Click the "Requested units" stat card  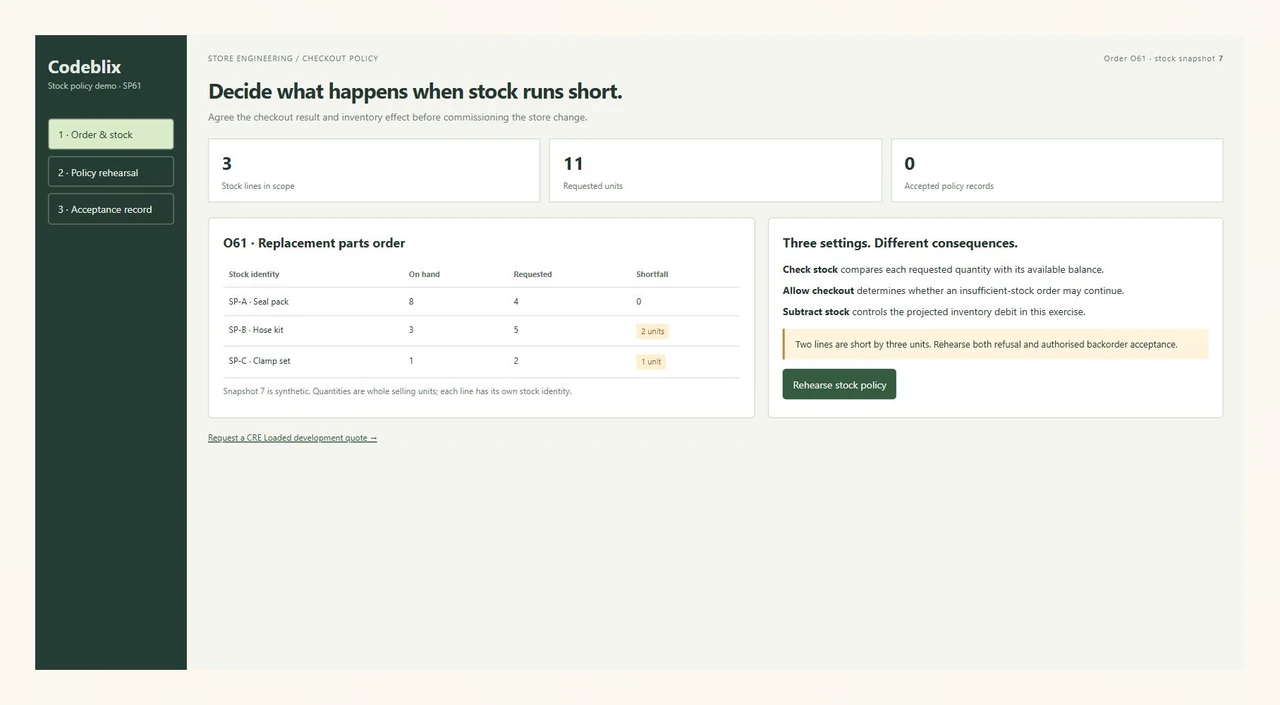pos(715,171)
